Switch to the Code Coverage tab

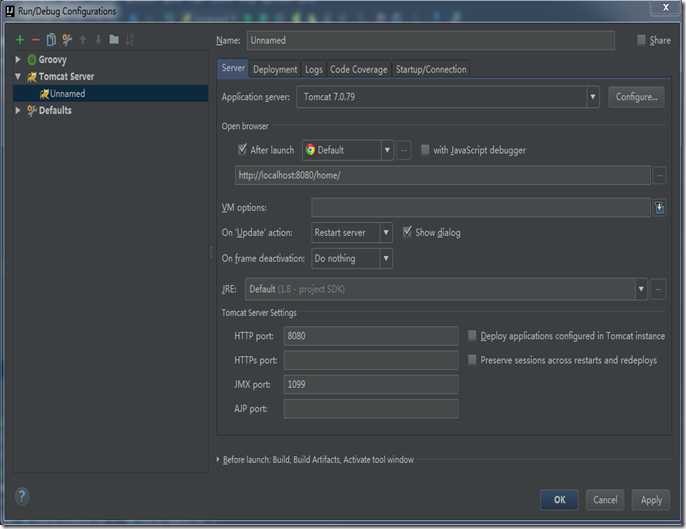[359, 70]
